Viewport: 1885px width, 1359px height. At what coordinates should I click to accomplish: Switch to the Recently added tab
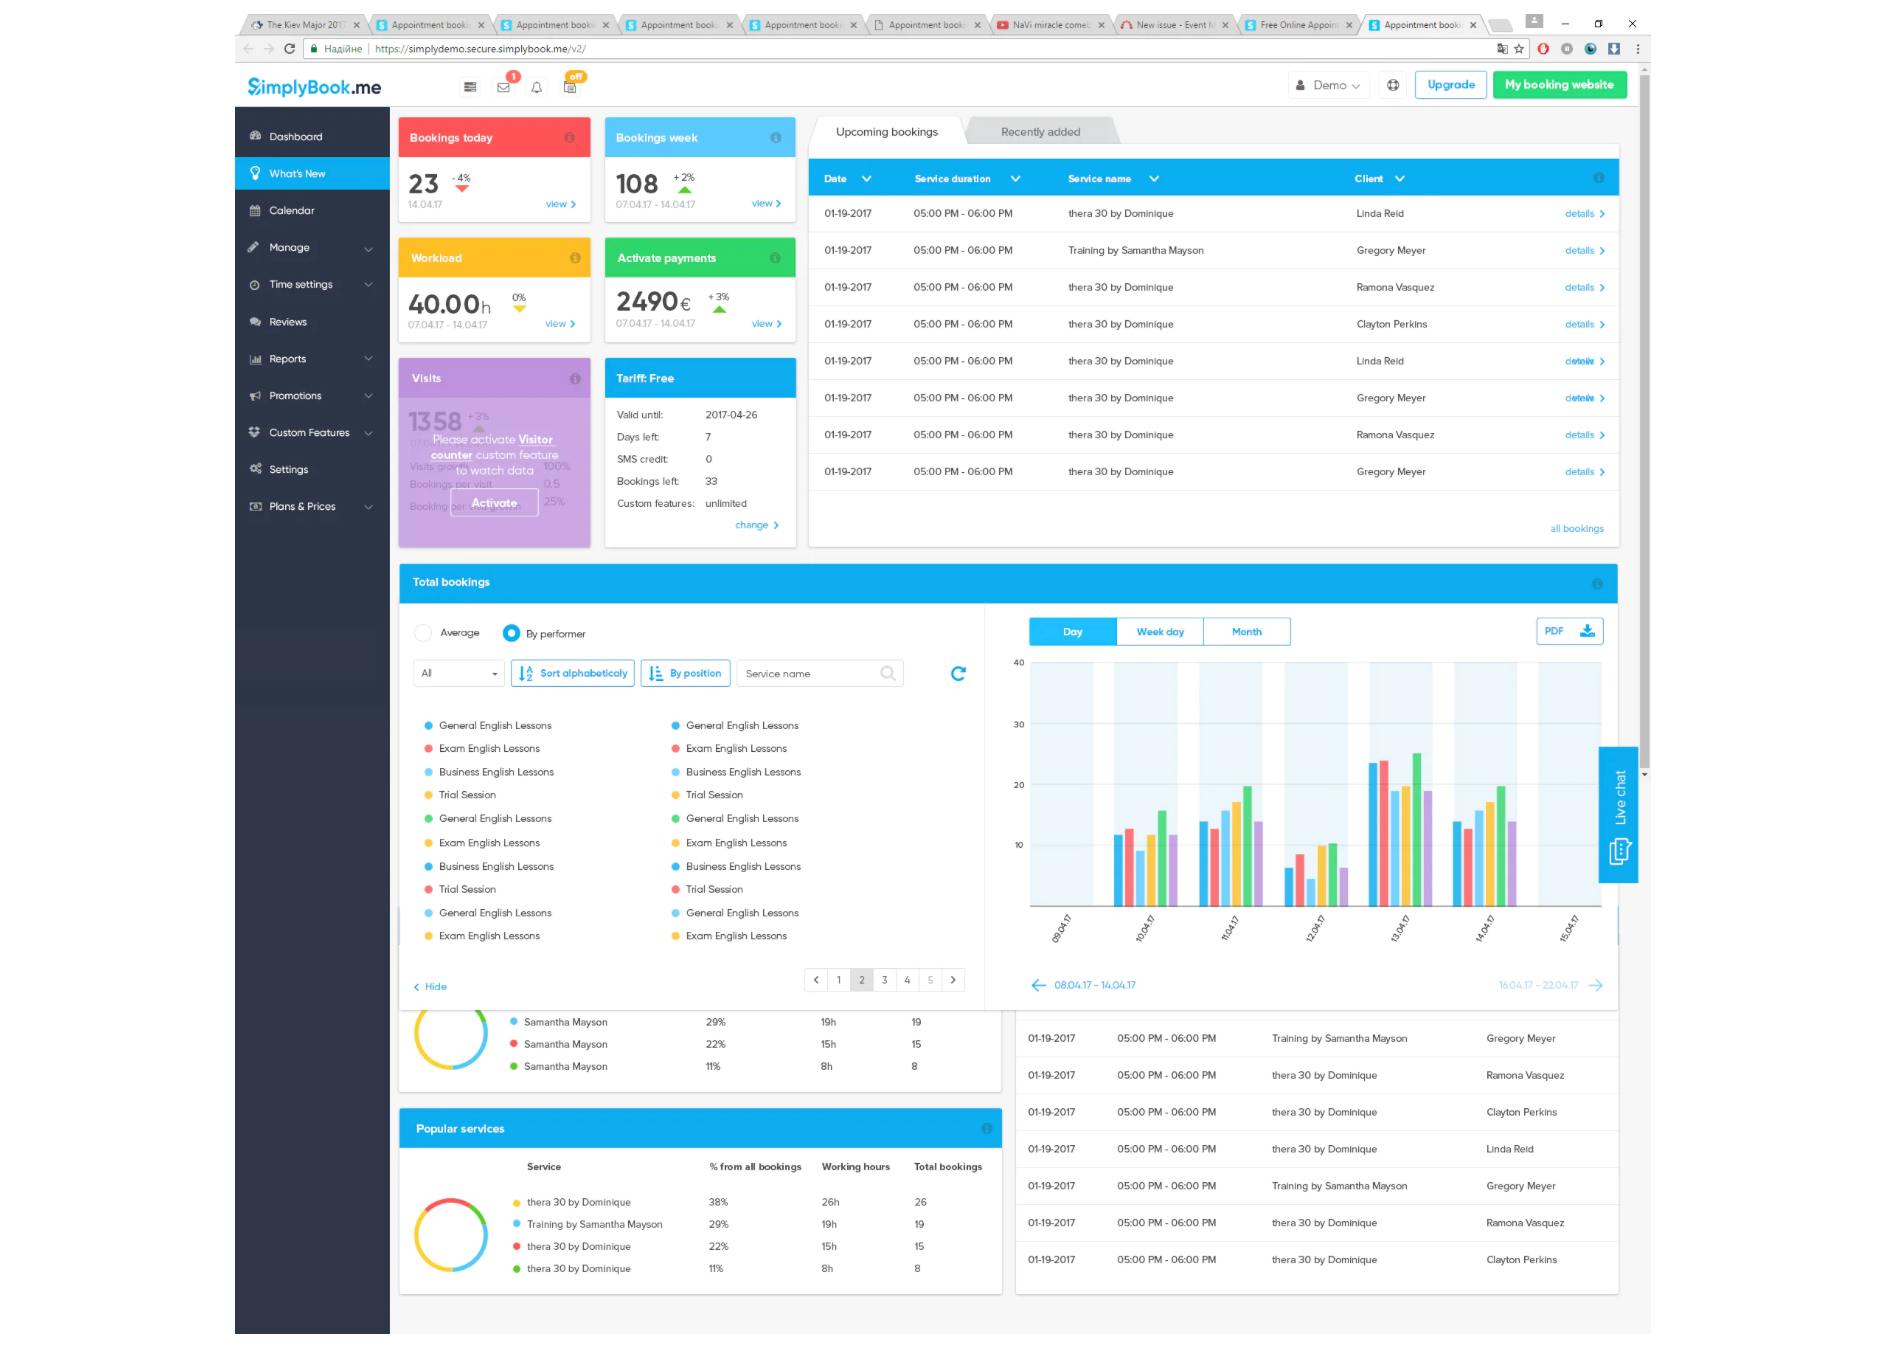tap(1040, 130)
